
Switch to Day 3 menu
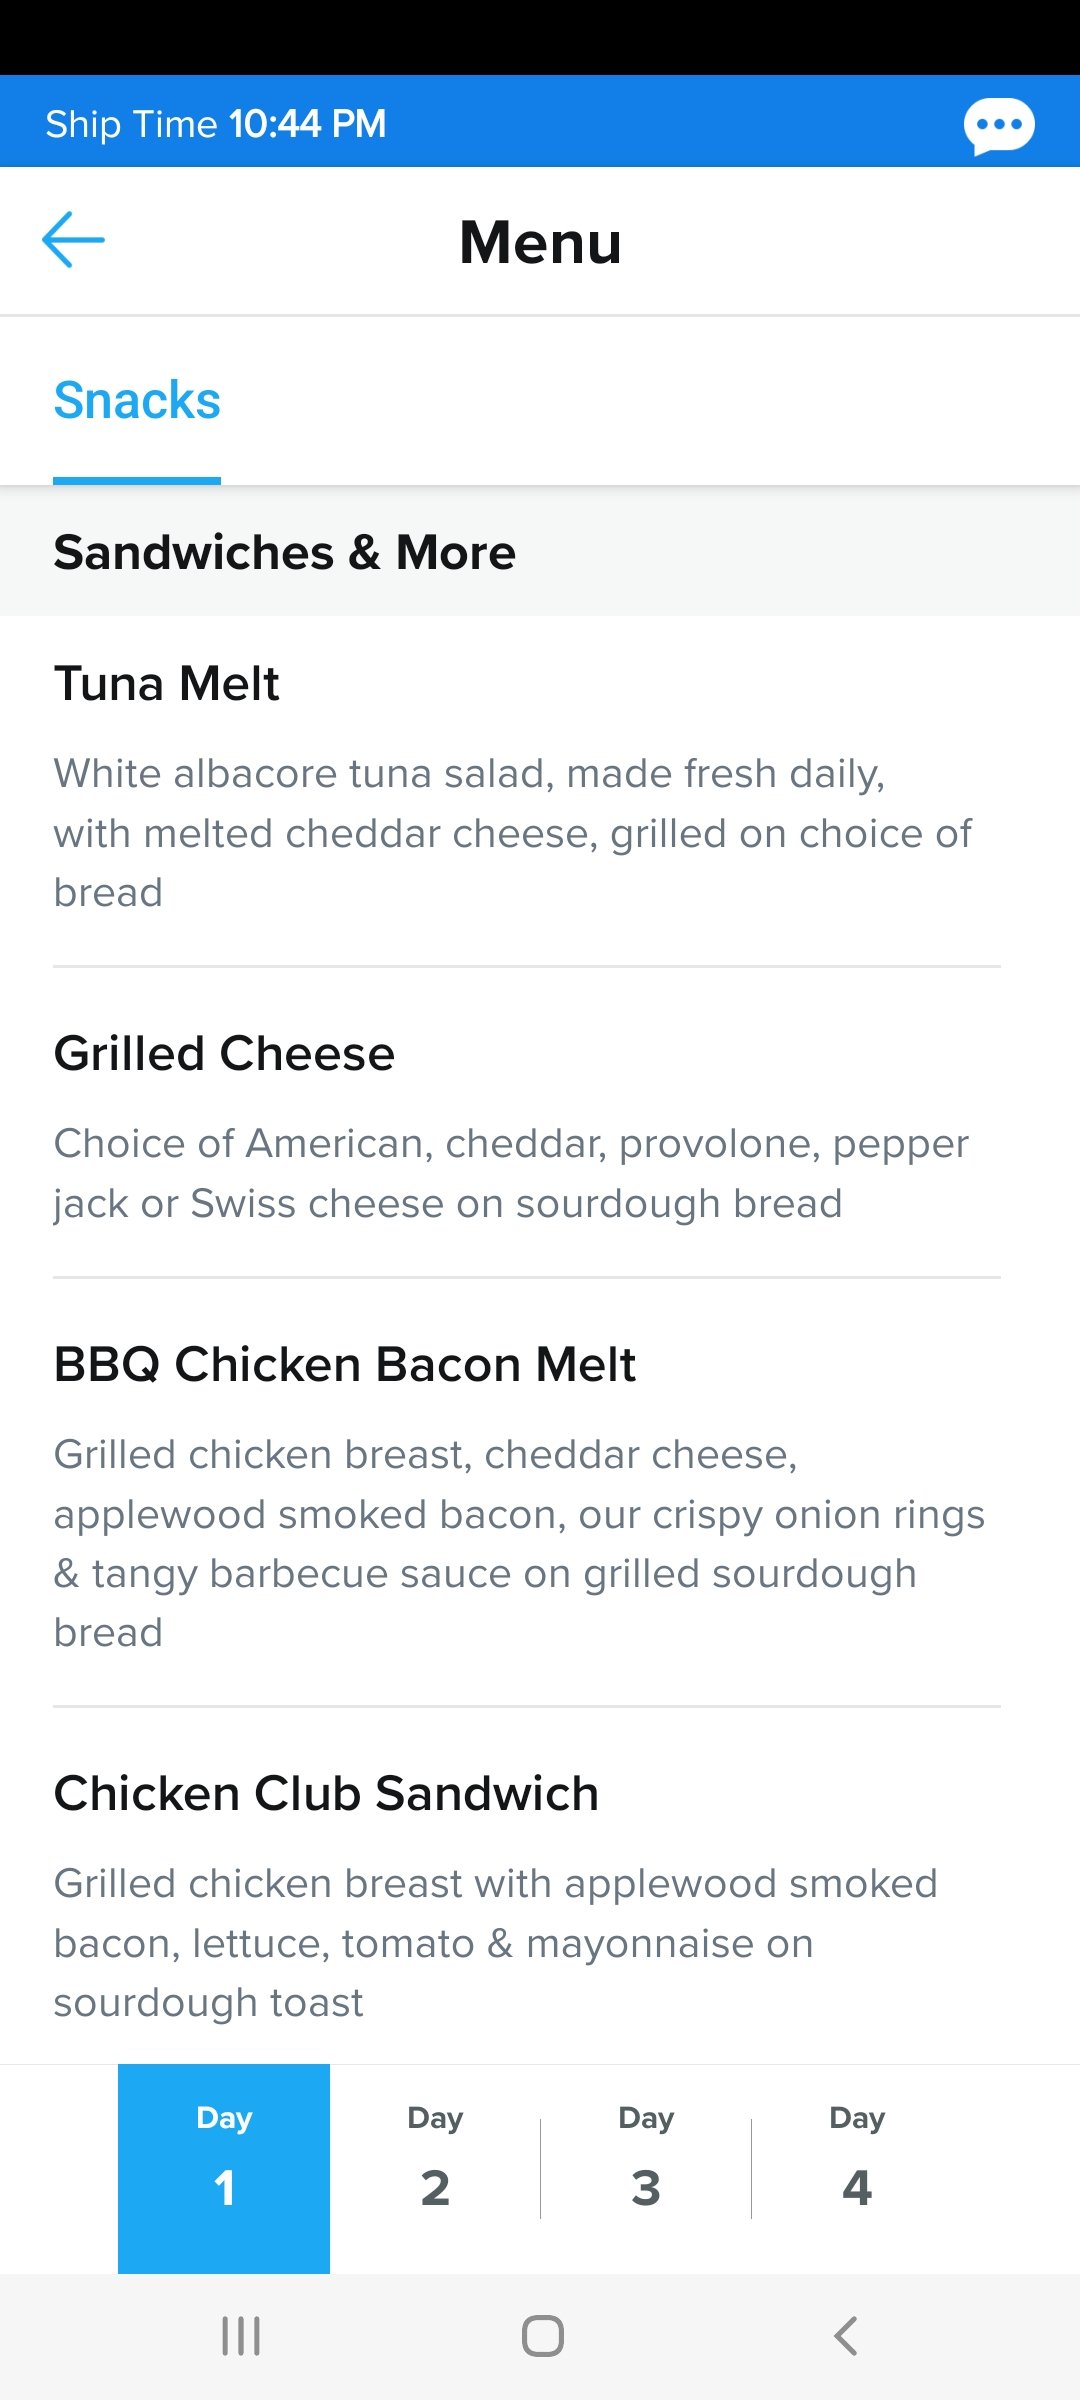646,2168
